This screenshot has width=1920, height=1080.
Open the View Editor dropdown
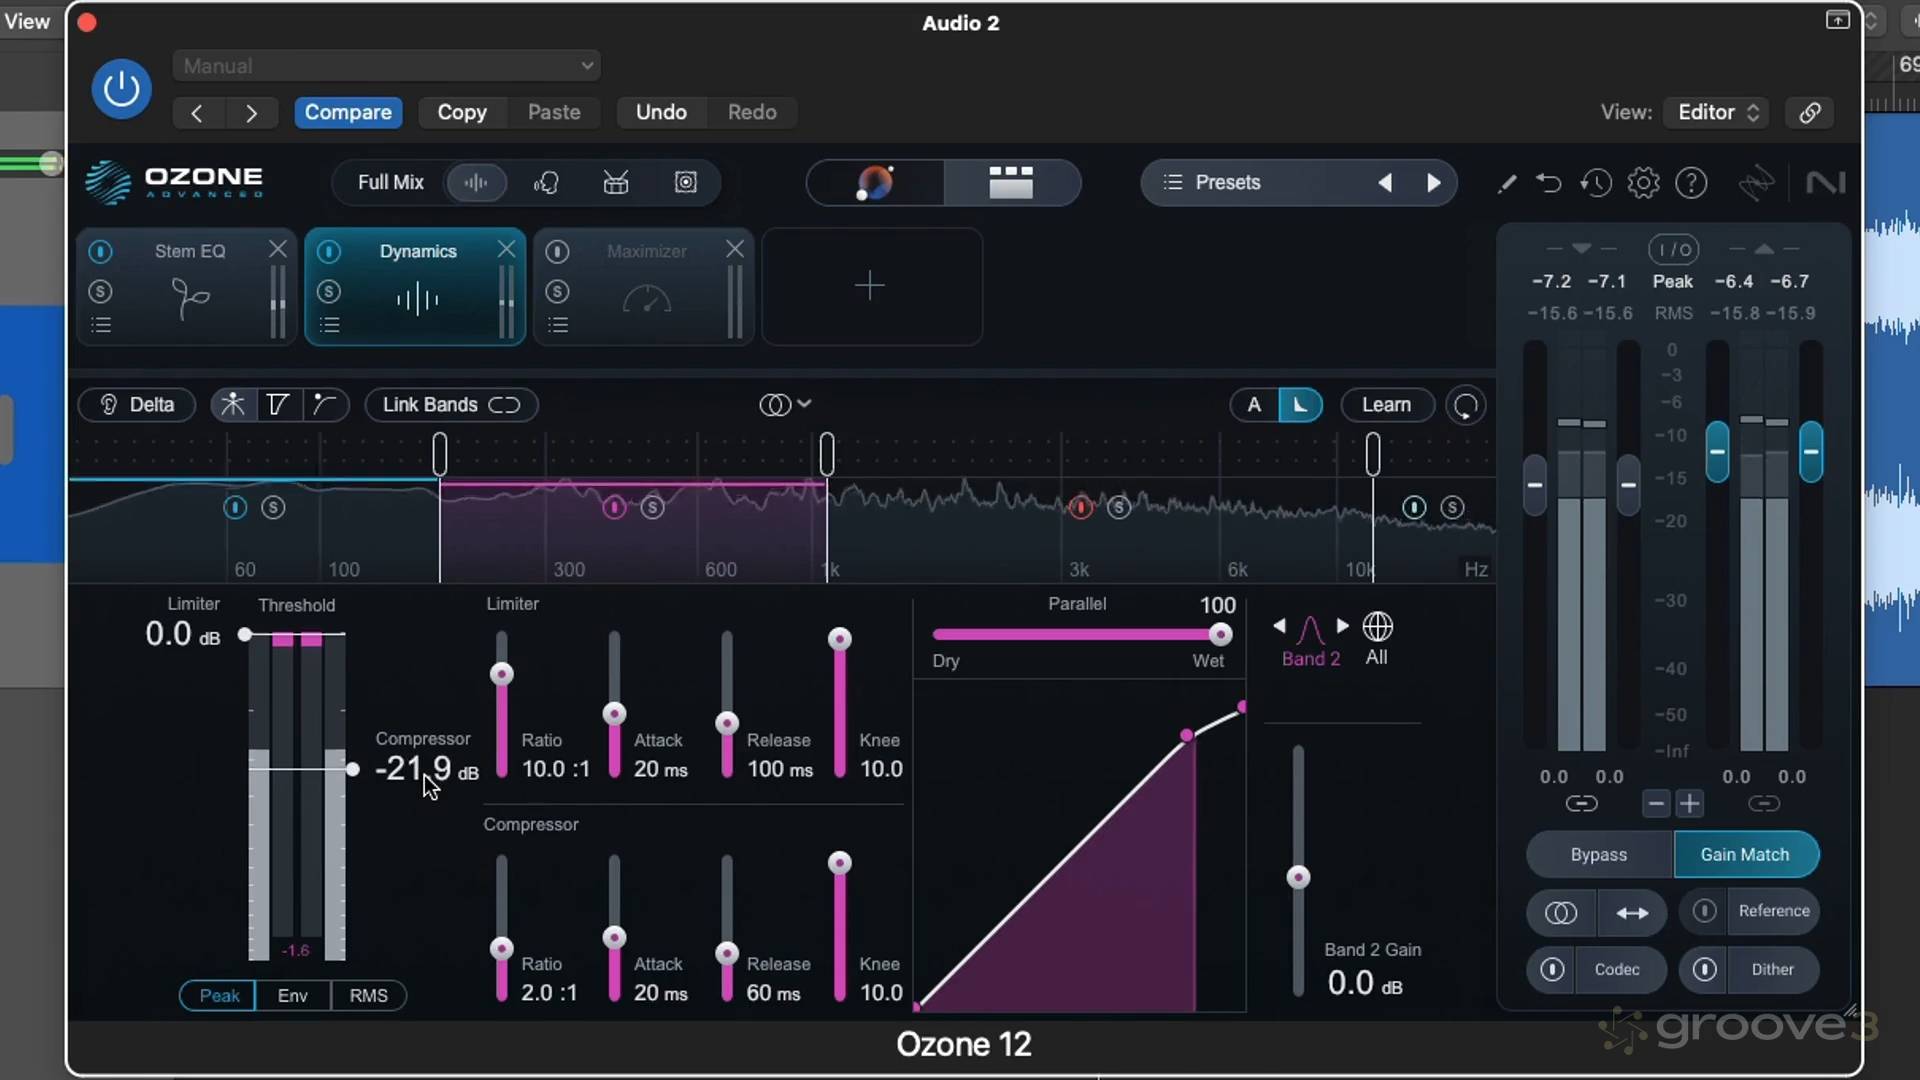1717,112
